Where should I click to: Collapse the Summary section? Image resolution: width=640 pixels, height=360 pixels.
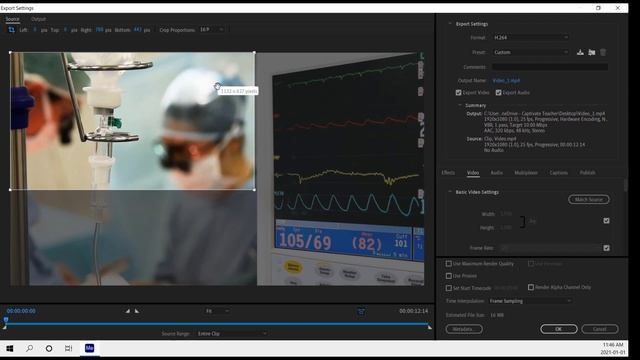(460, 105)
